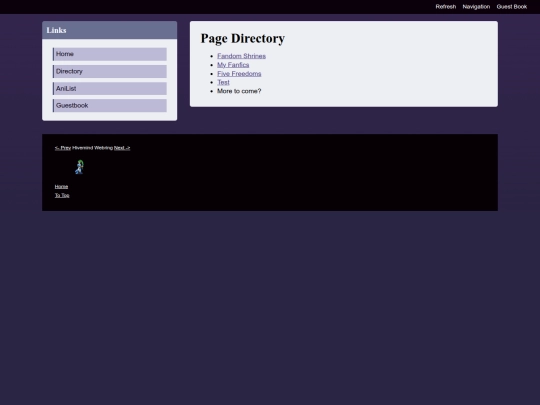Click the Hivemind Webring label text
This screenshot has width=540, height=405.
(92, 148)
